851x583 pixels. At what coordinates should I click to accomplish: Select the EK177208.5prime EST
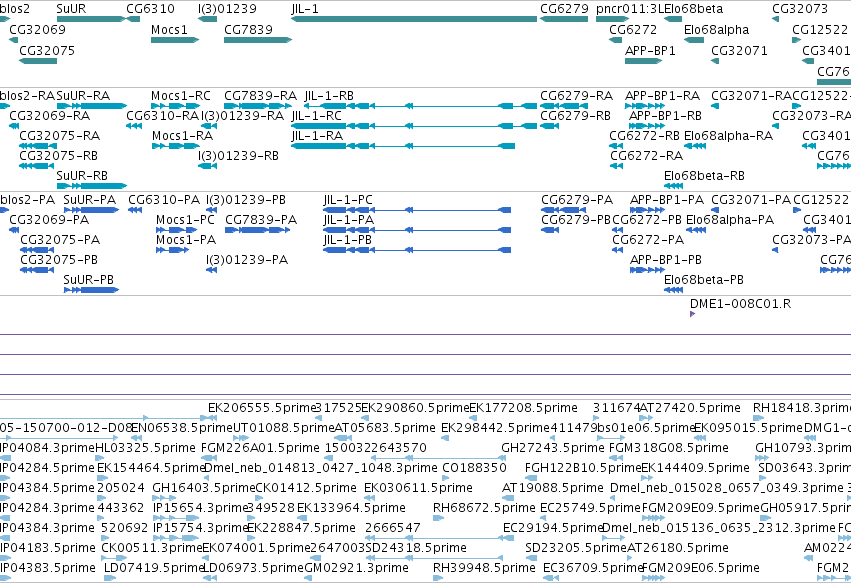(x=523, y=408)
